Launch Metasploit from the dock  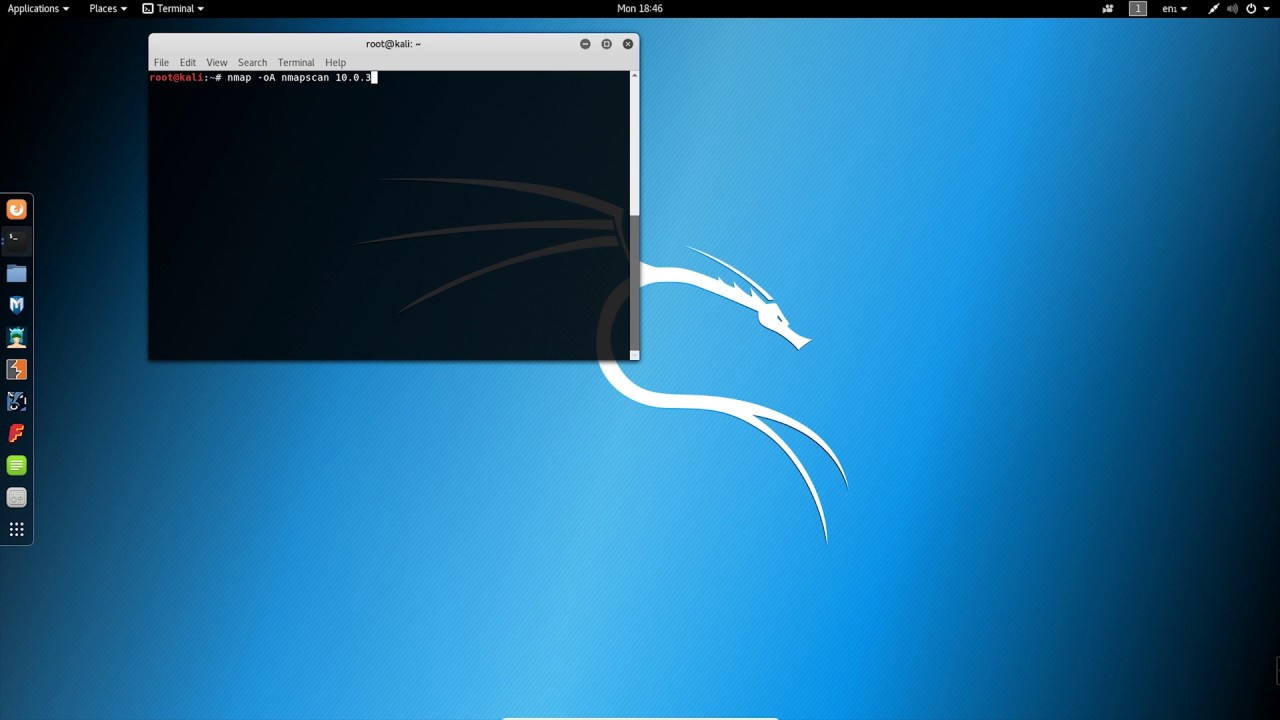[x=16, y=305]
